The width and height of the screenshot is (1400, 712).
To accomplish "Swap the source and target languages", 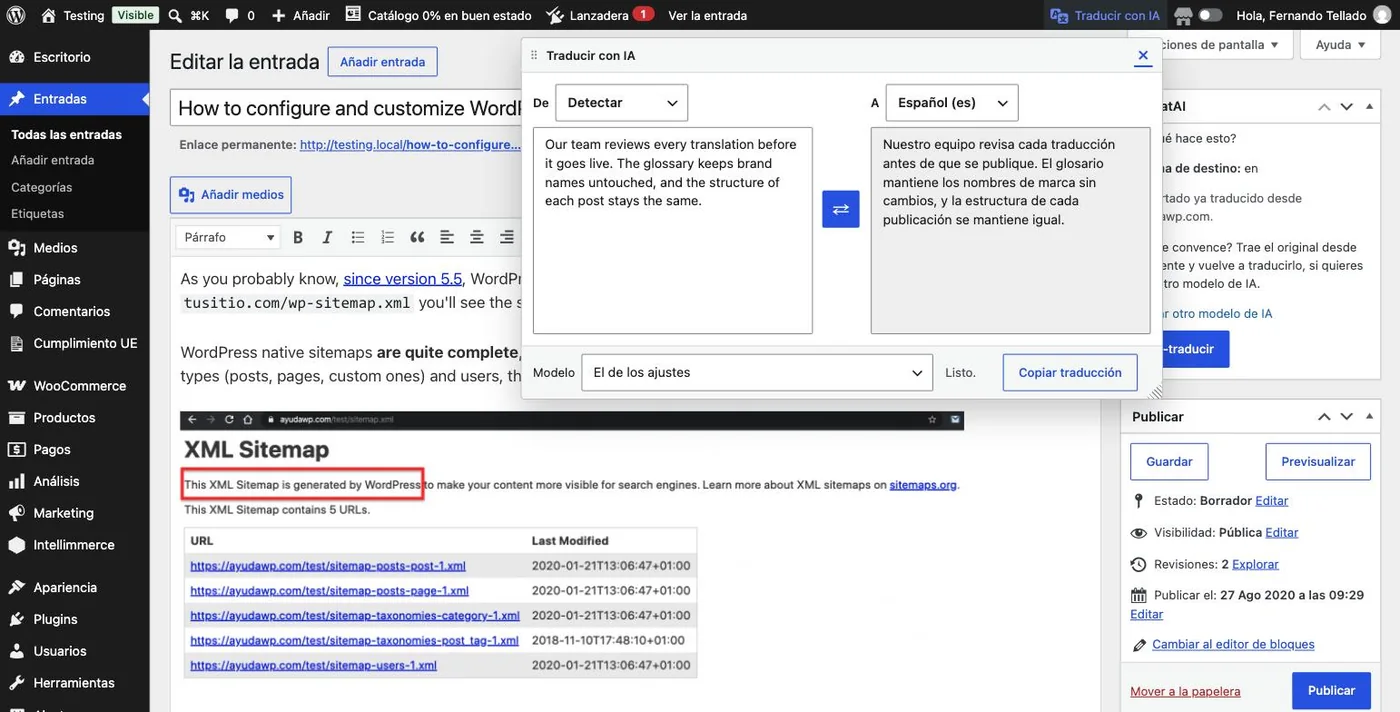I will pos(841,209).
